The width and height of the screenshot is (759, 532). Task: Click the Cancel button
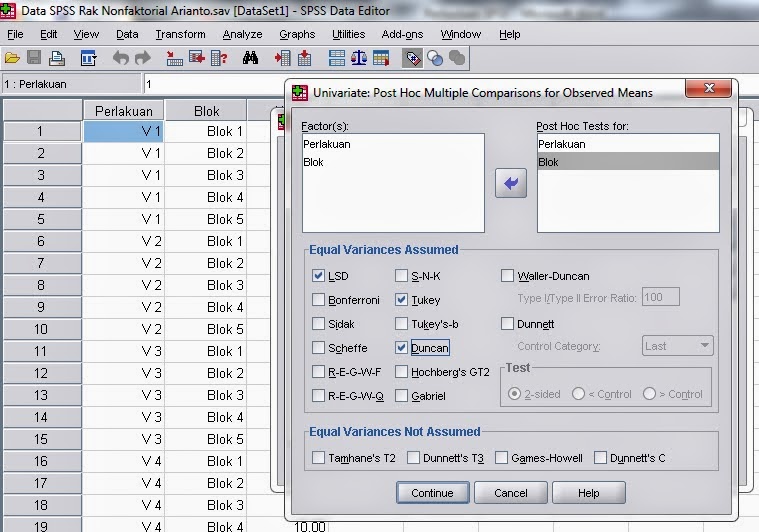(x=511, y=493)
